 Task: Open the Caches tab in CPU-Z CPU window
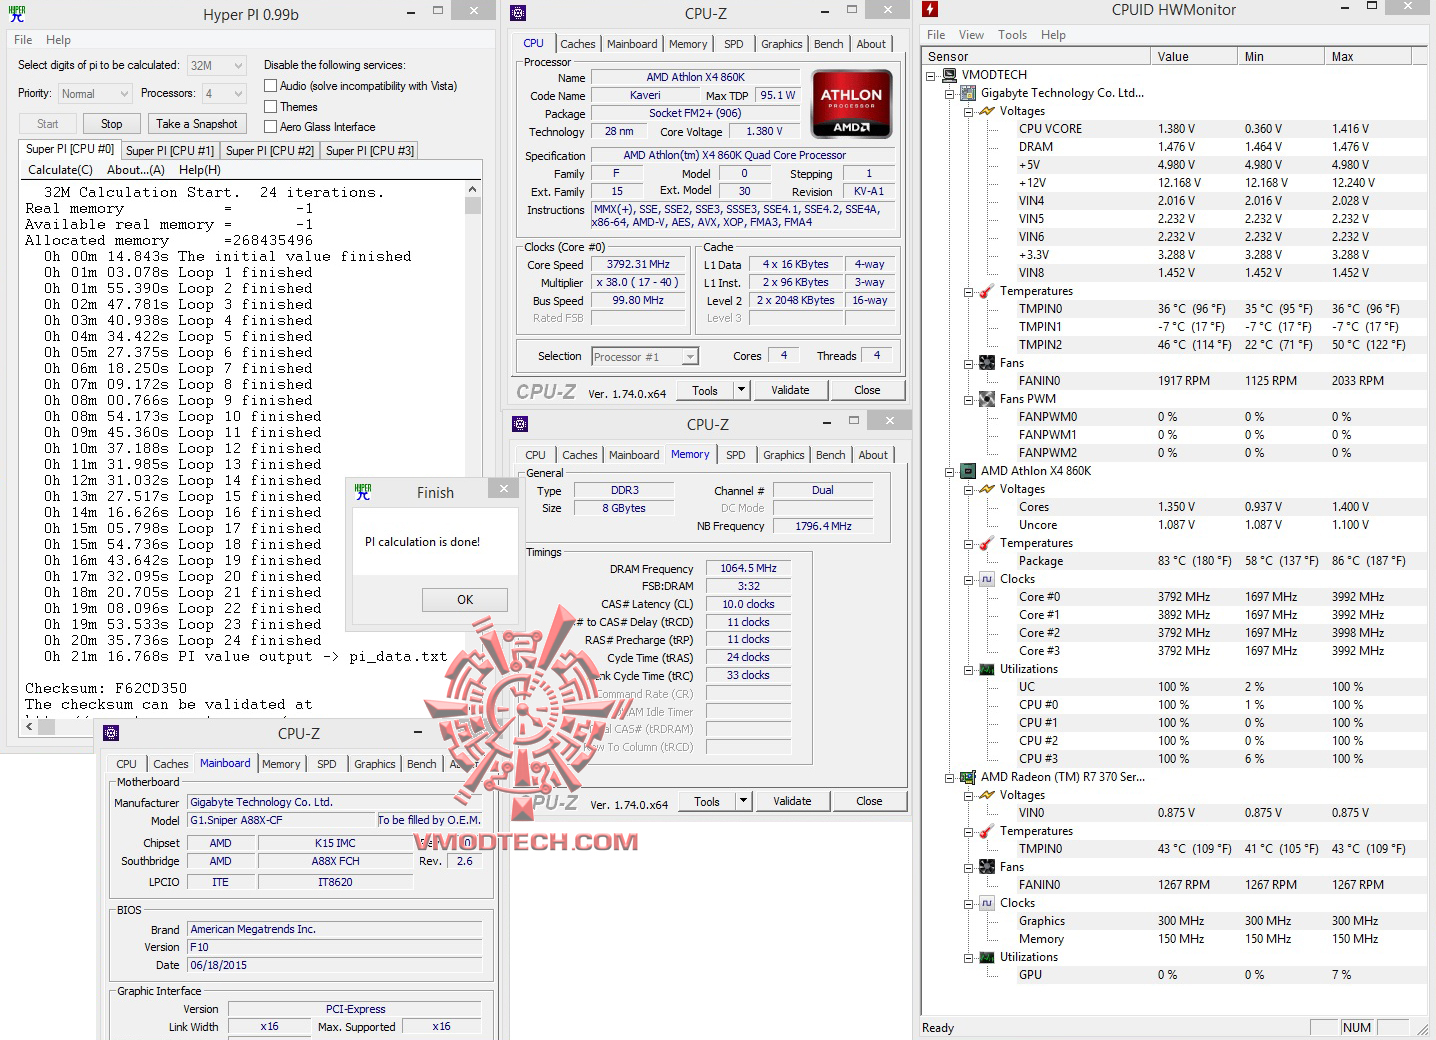pyautogui.click(x=578, y=44)
